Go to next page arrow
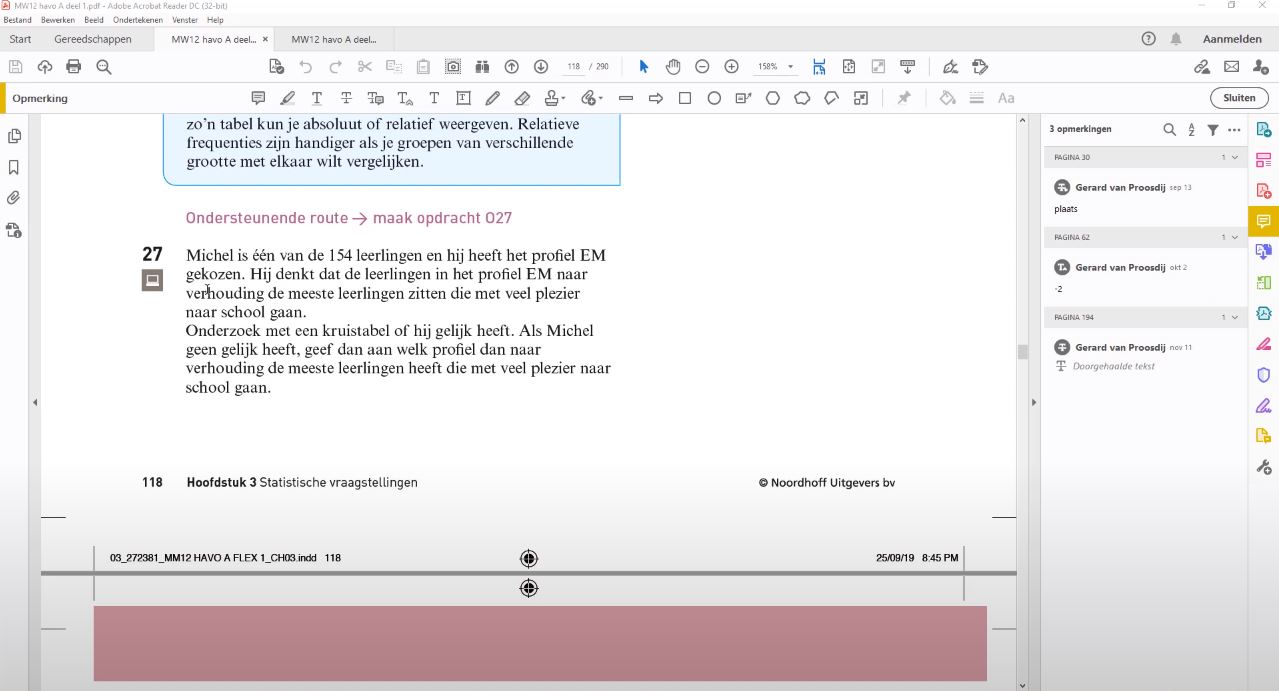Image resolution: width=1279 pixels, height=691 pixels. (541, 67)
